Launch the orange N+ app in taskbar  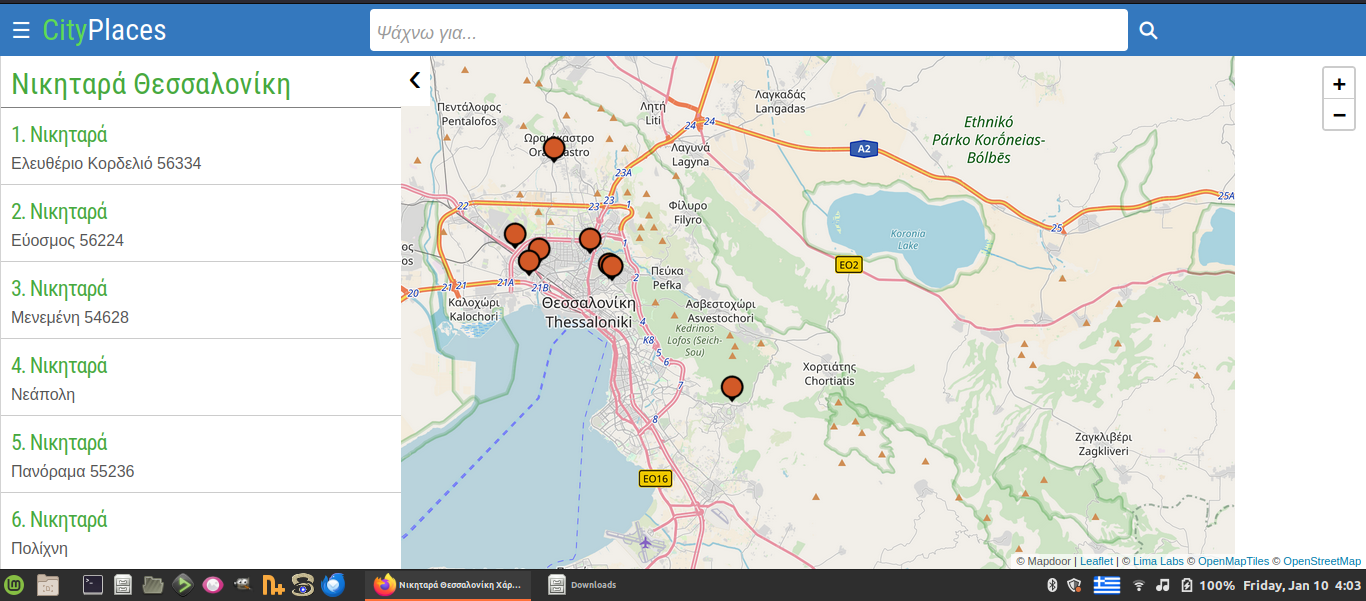pyautogui.click(x=273, y=585)
